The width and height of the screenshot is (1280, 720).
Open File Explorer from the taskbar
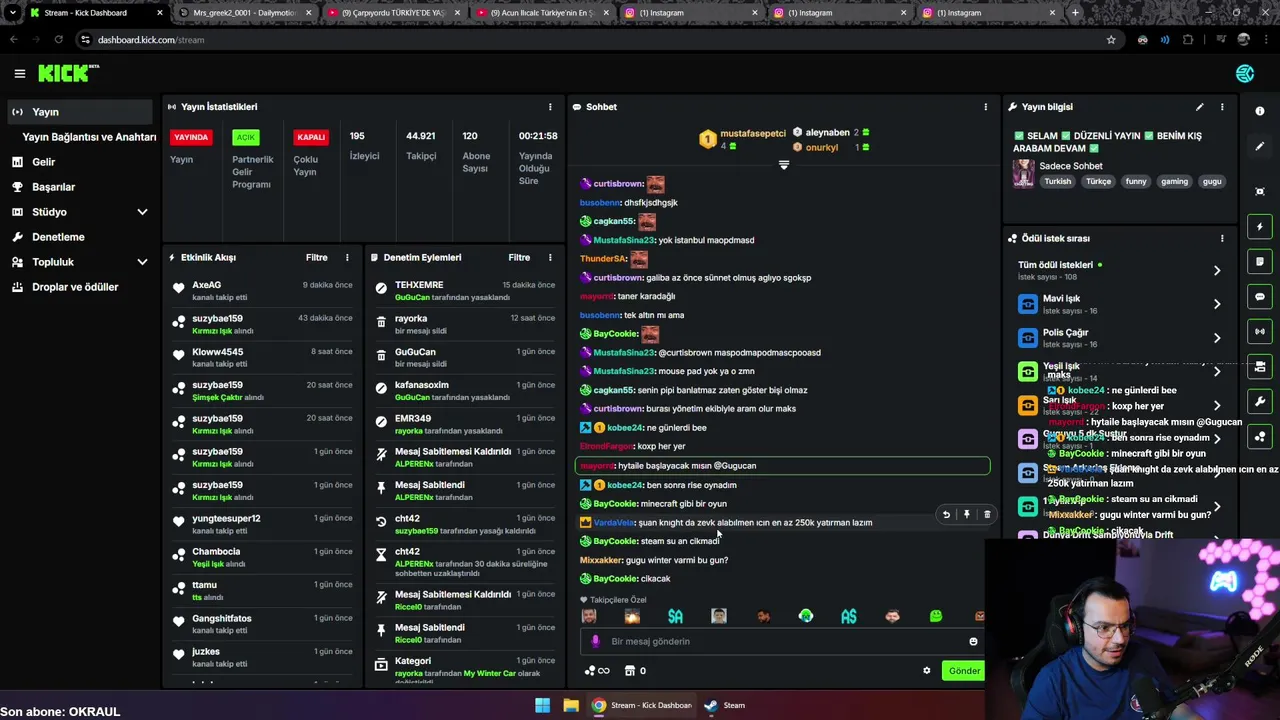571,705
